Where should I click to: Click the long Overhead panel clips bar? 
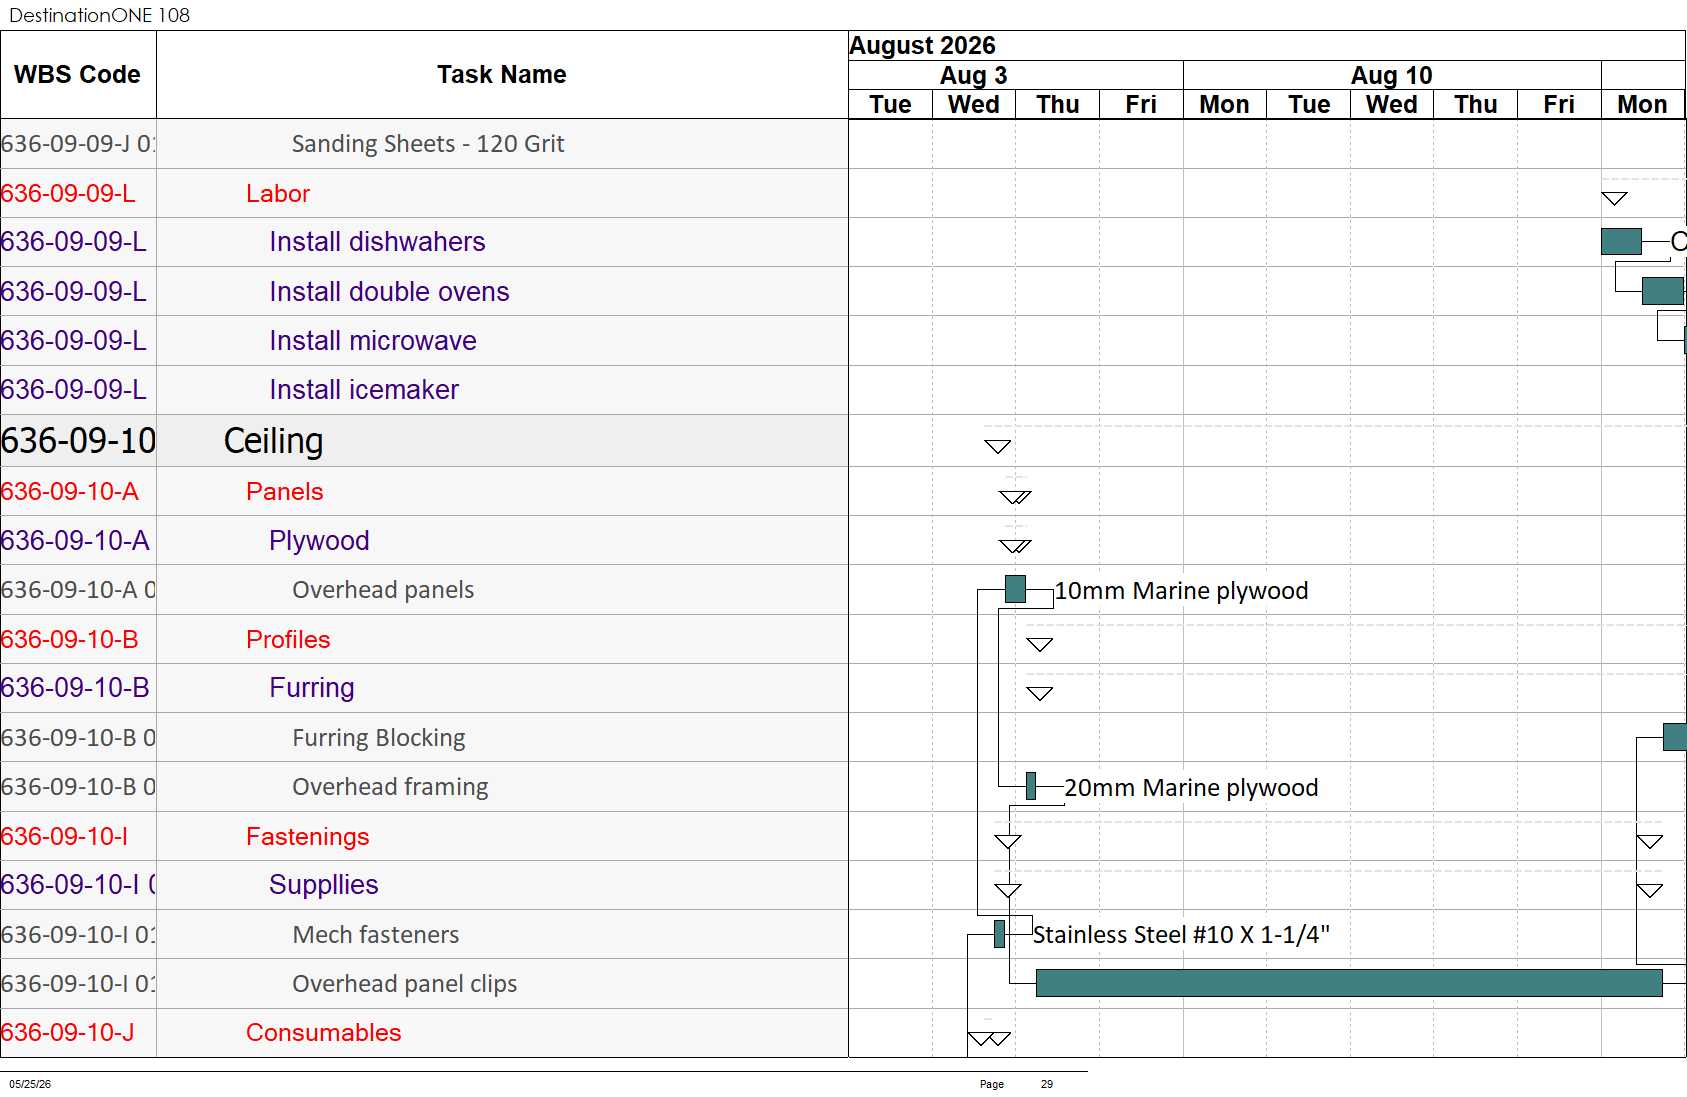pos(1349,983)
